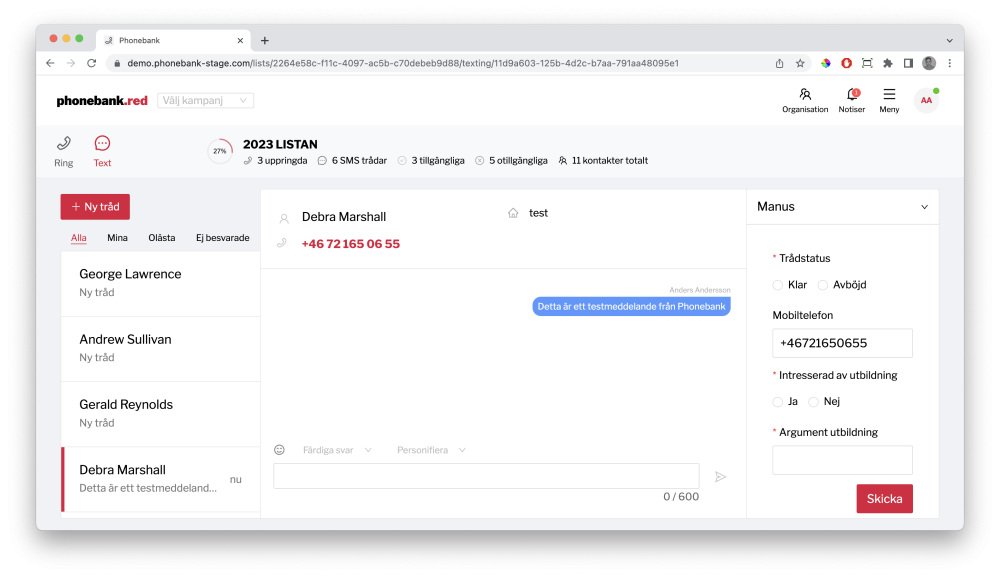Collapse the Manus panel chevron
Viewport: 1000px width, 578px height.
click(924, 207)
